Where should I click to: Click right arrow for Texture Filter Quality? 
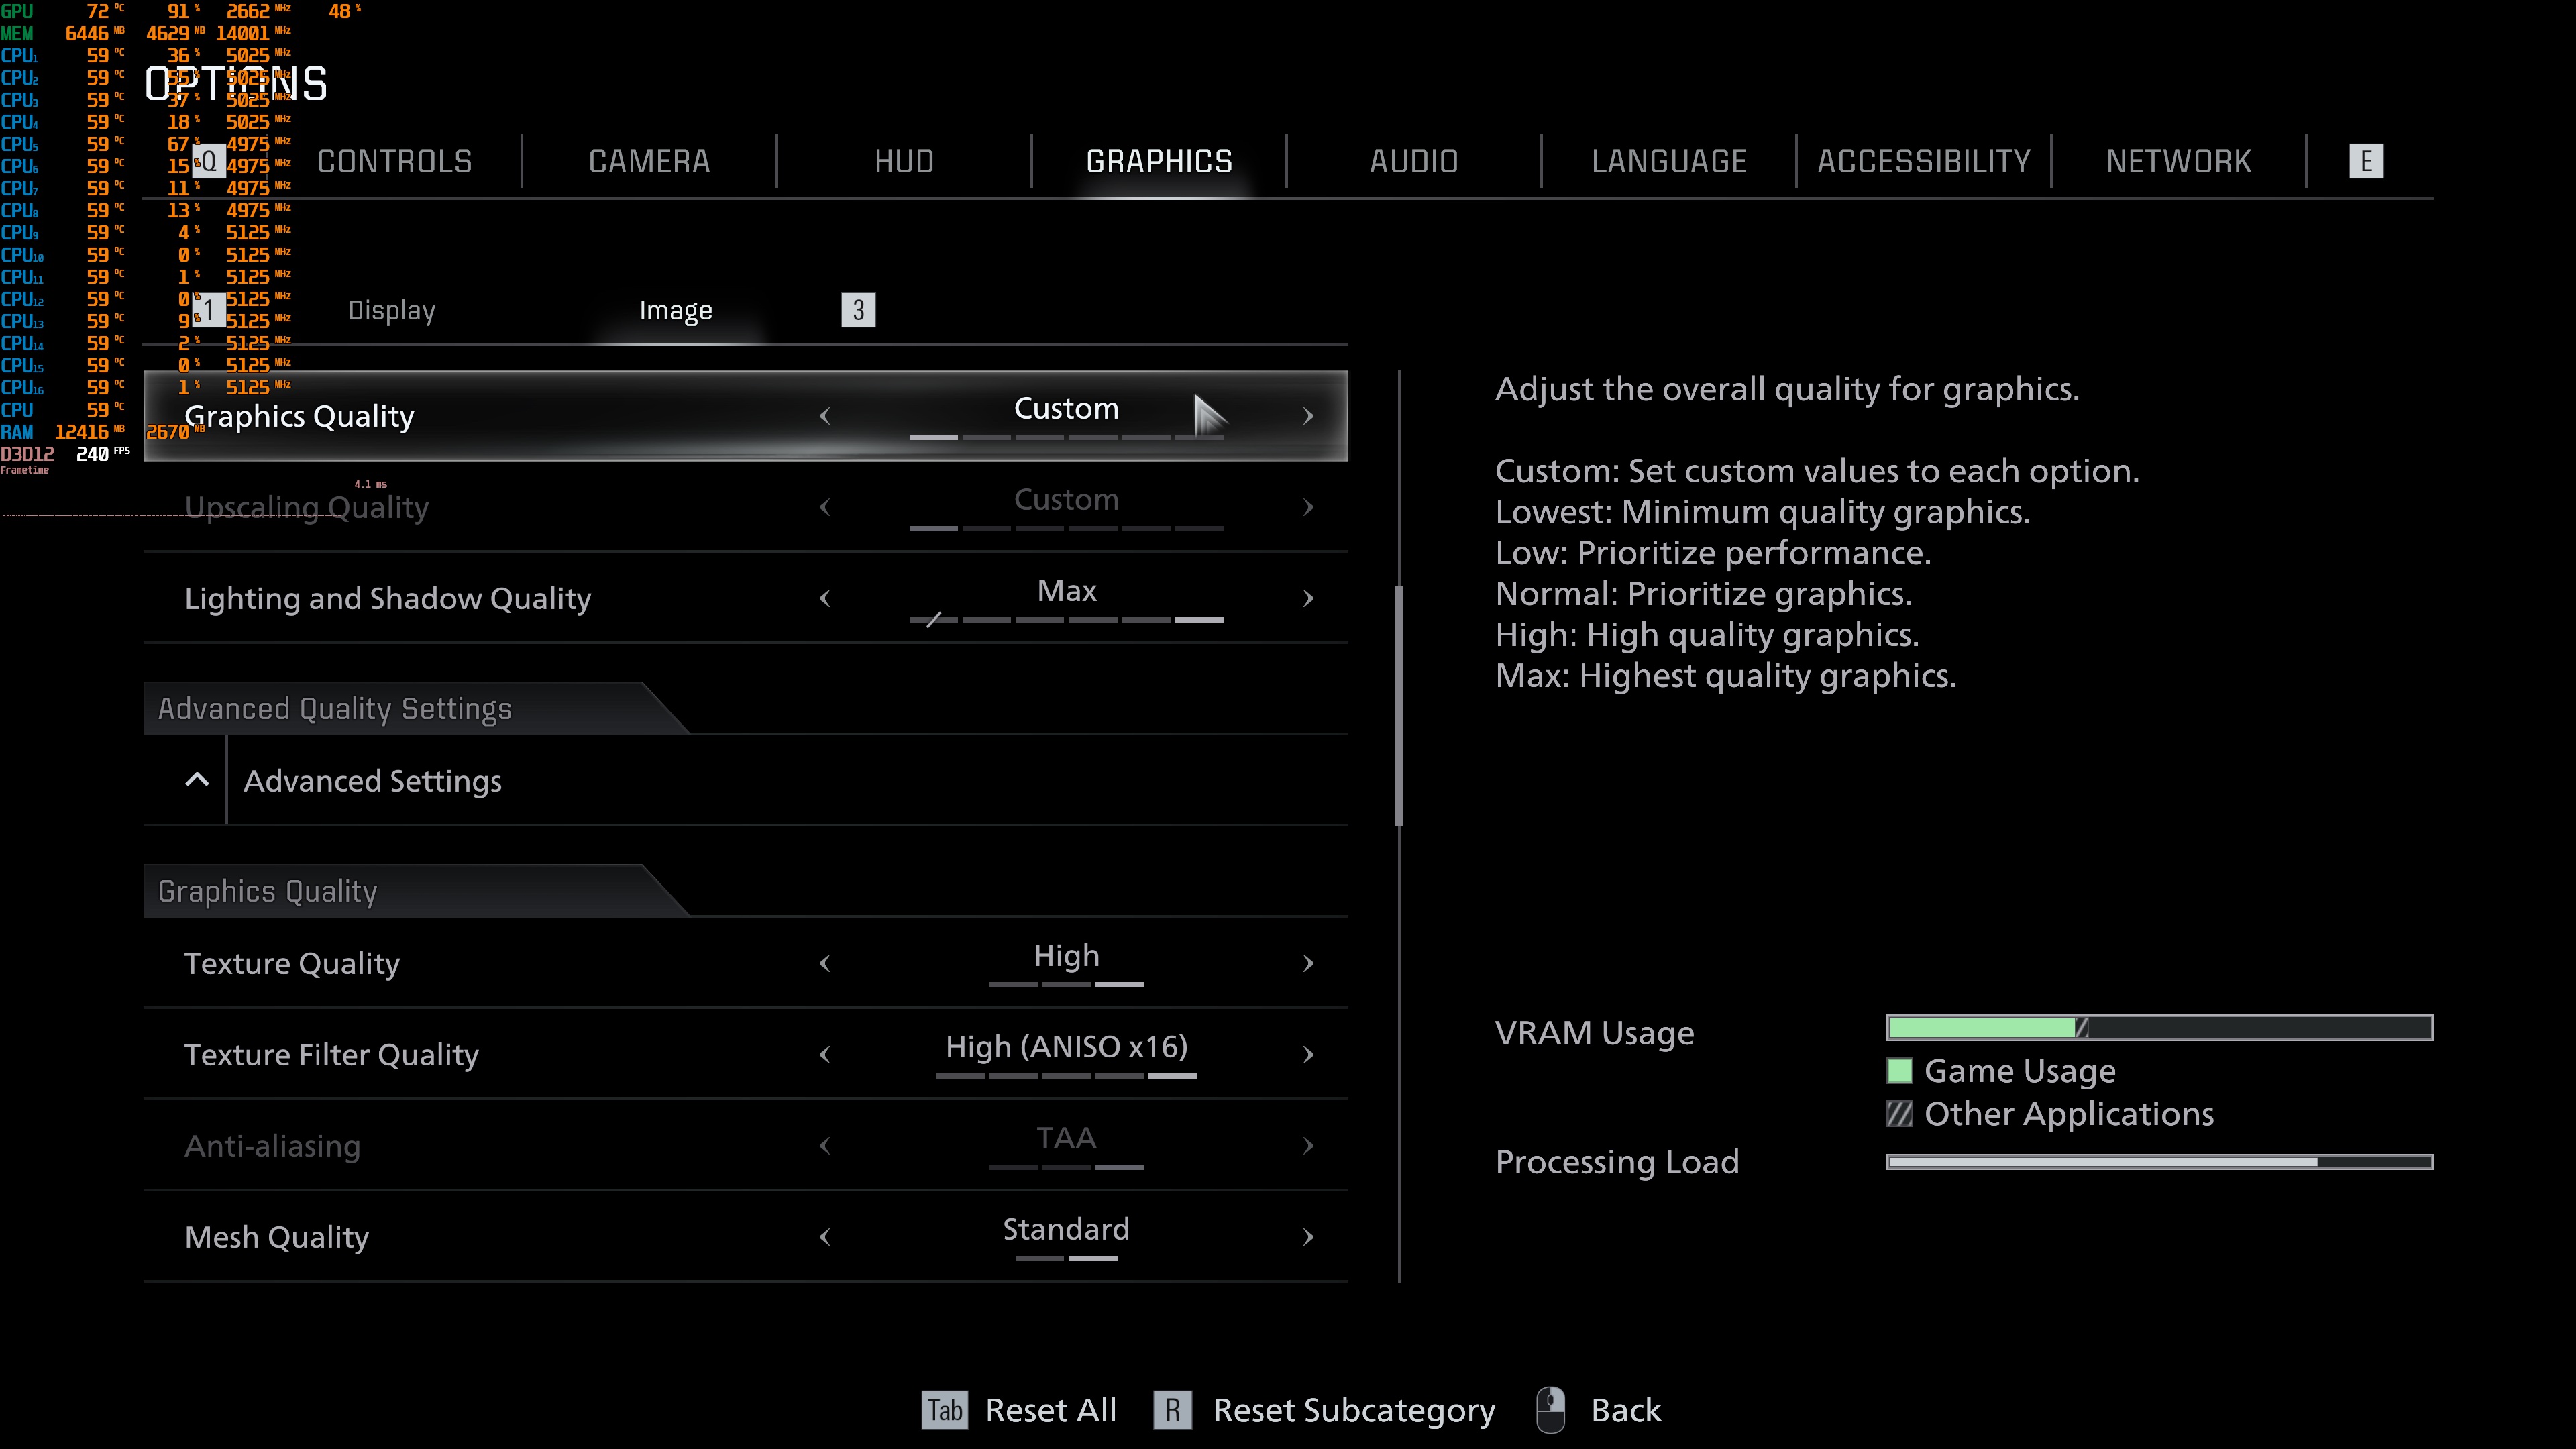pyautogui.click(x=1308, y=1054)
